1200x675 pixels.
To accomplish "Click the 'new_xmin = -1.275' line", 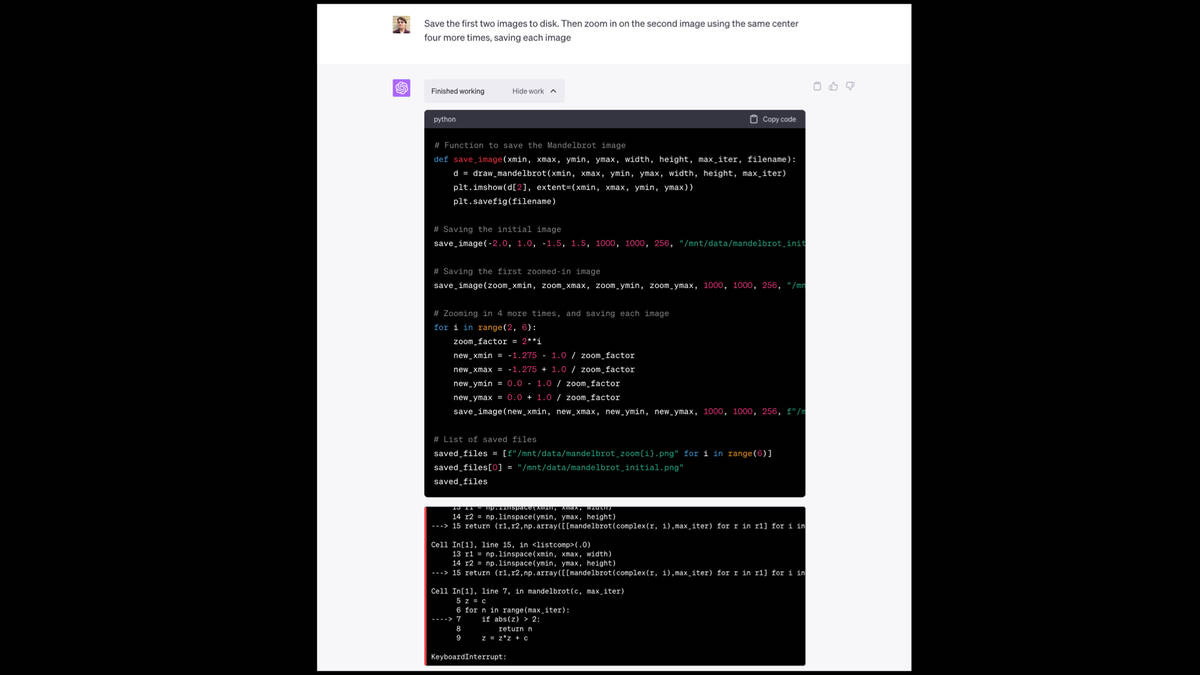I will (544, 355).
